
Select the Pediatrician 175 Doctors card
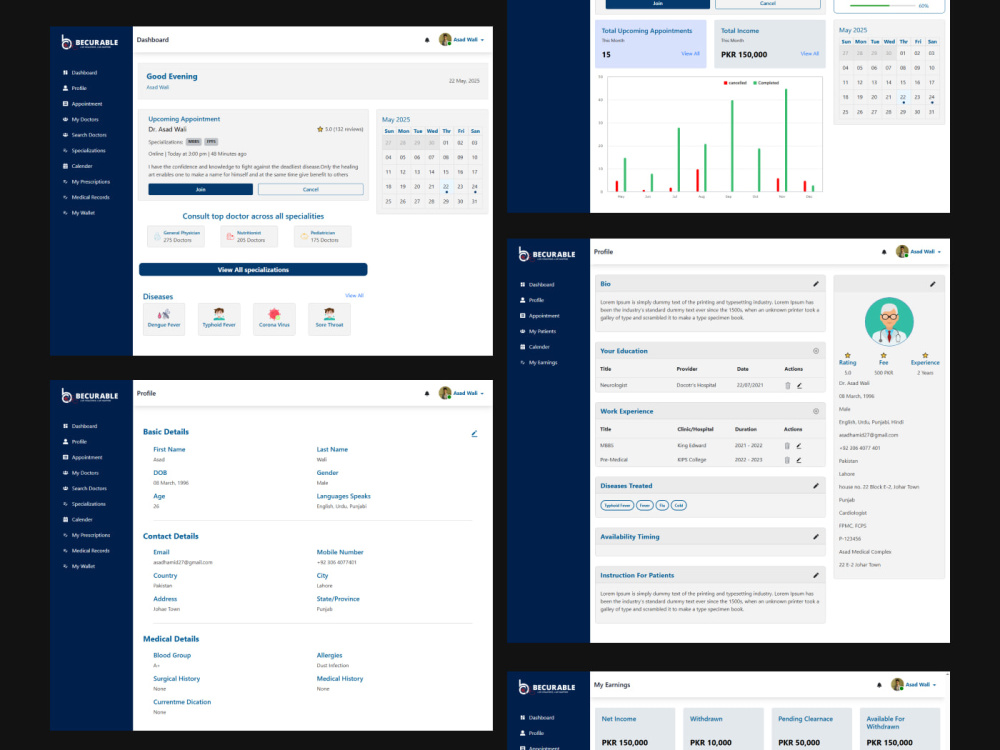tap(323, 237)
